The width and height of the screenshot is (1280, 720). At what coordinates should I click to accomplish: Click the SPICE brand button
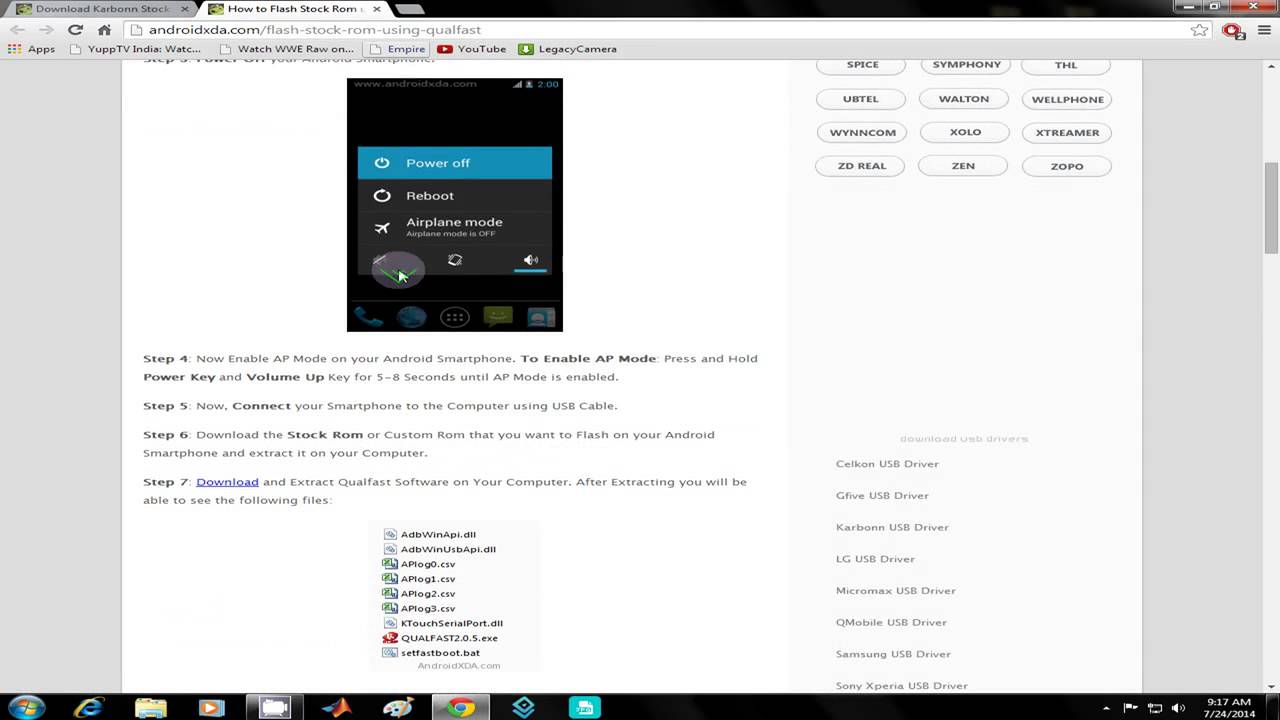(x=862, y=65)
